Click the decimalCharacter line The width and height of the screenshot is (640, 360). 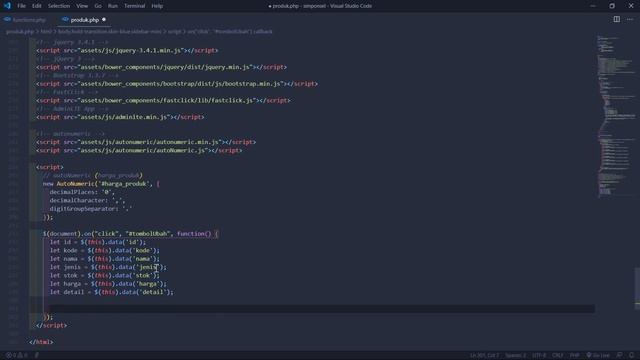87,200
